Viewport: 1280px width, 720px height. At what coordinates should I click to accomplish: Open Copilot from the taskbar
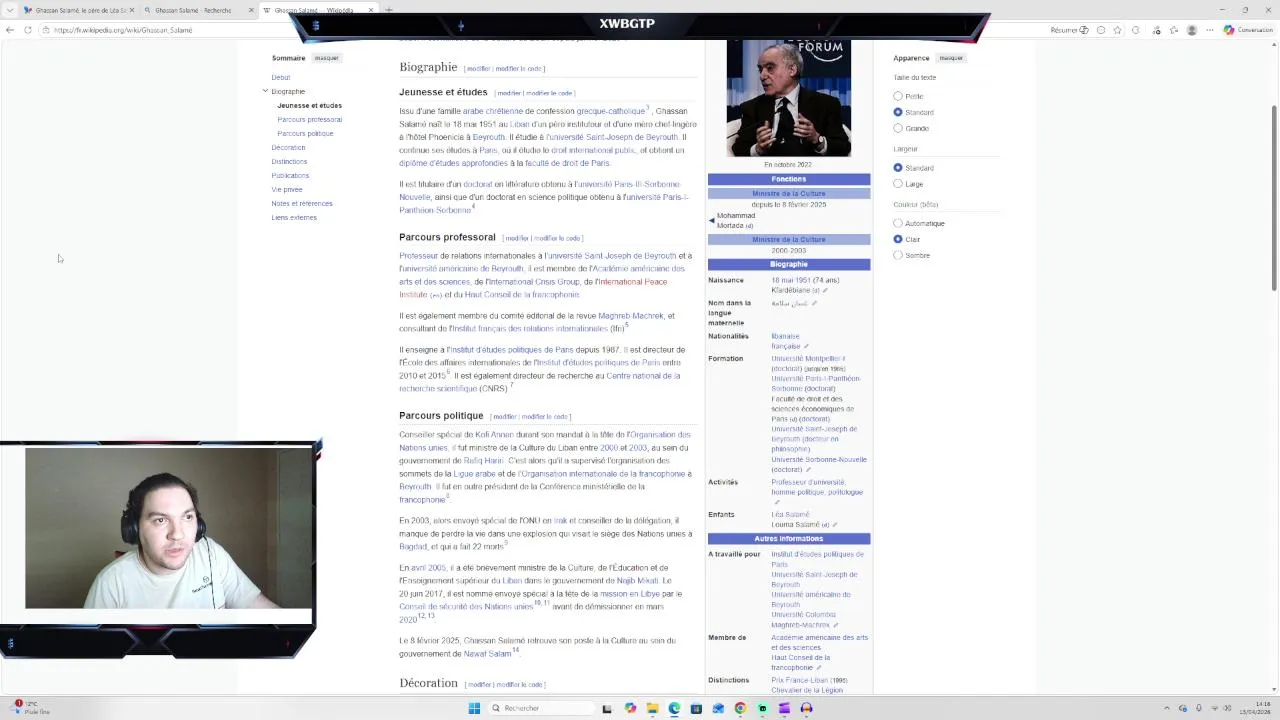[x=630, y=708]
